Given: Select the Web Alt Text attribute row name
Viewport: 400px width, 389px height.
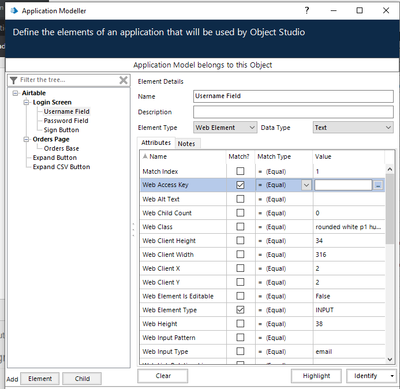Looking at the screenshot, I should click(x=161, y=199).
